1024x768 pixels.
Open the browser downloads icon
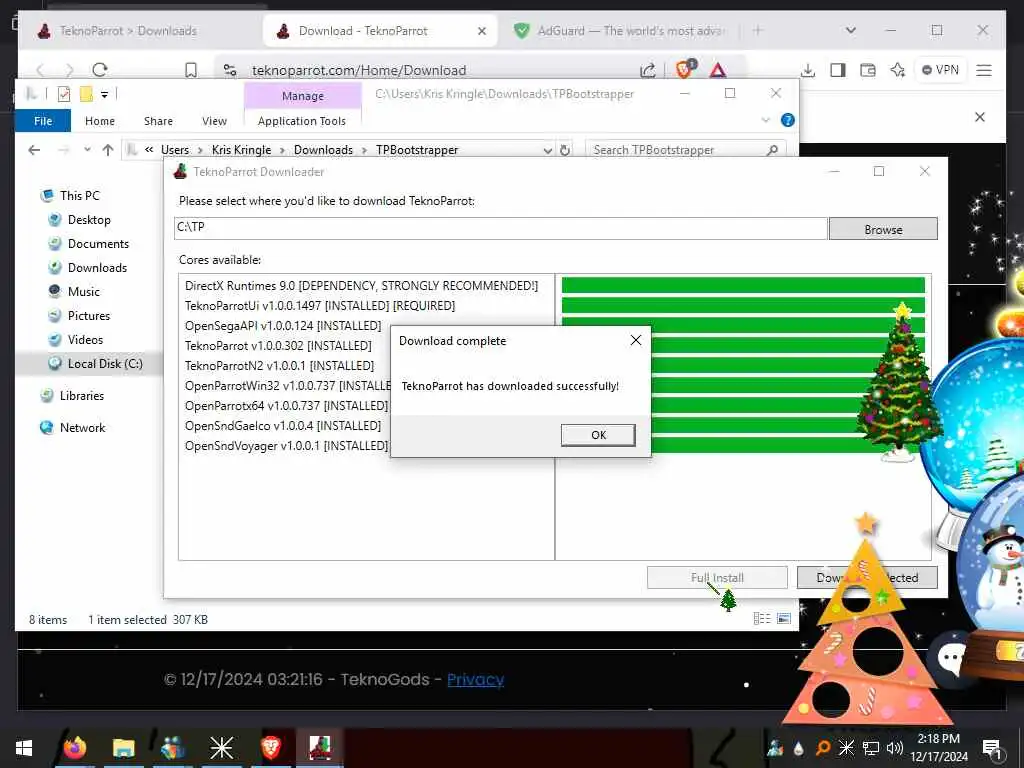click(807, 70)
